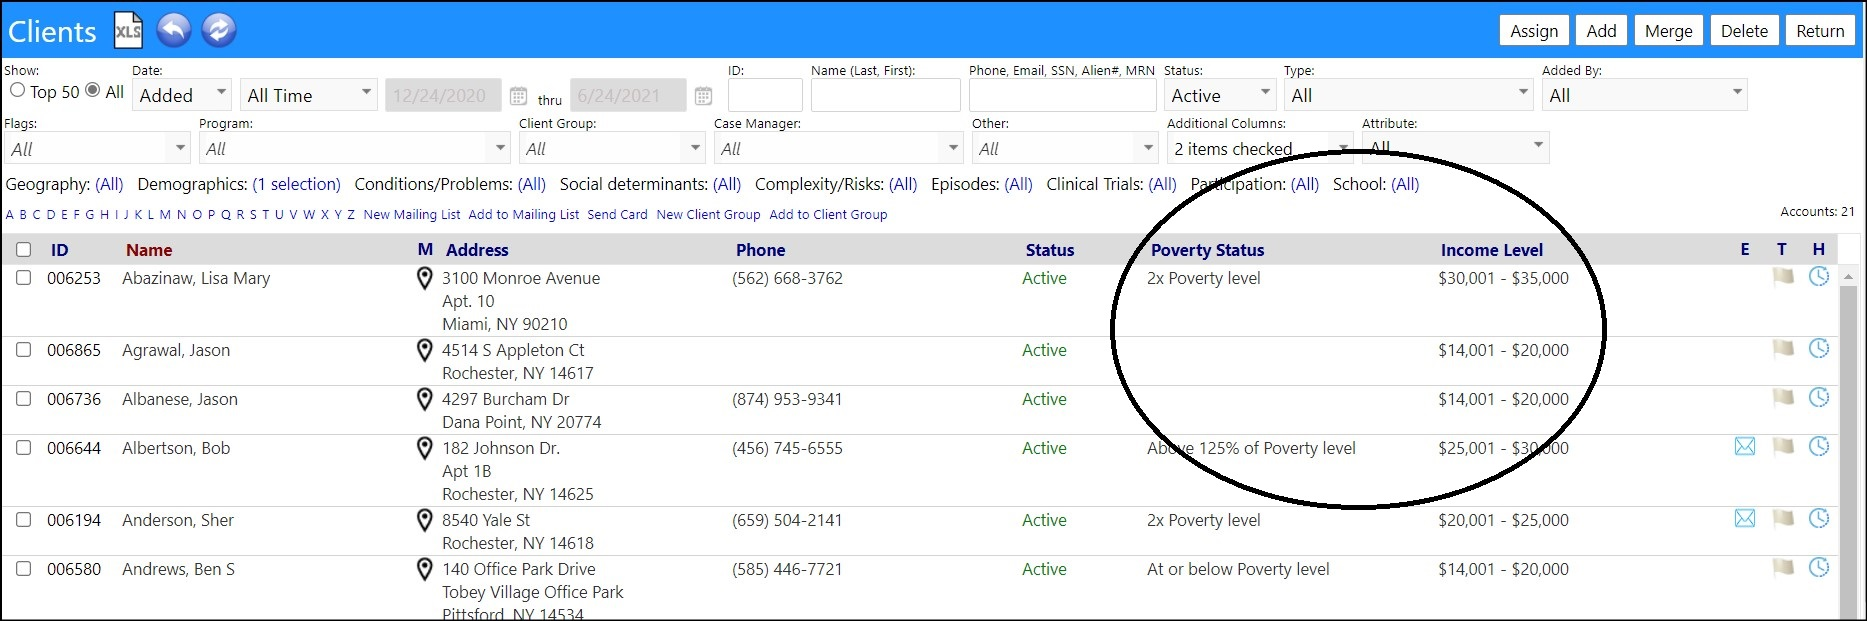Open the Program dropdown
Screen dimensions: 1867x621
[355, 148]
